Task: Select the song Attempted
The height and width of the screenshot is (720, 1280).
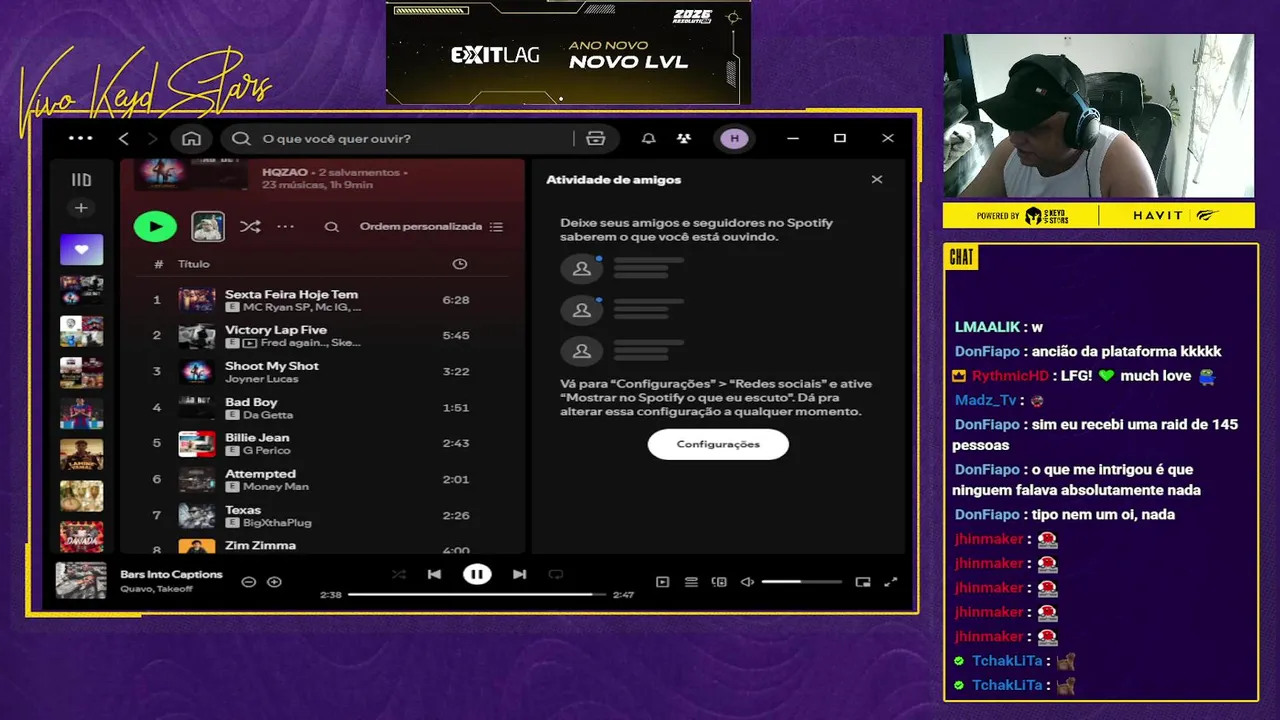Action: click(260, 474)
